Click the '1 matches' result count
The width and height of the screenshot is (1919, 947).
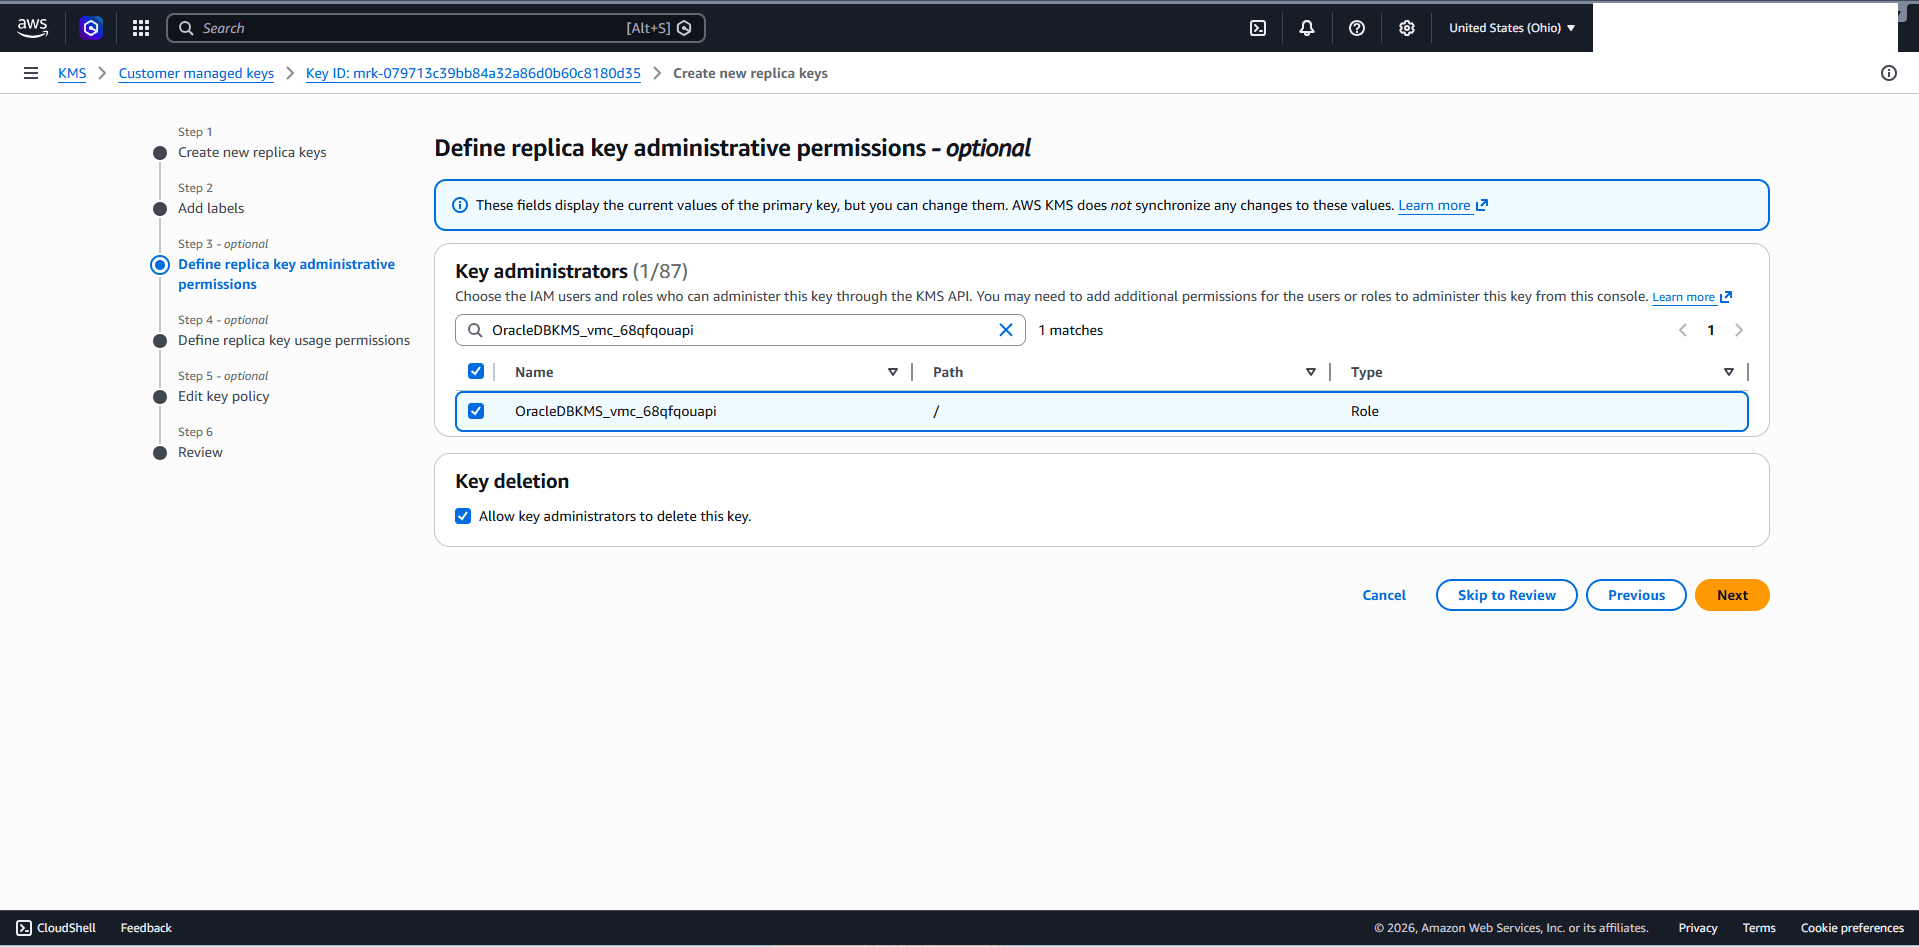click(1071, 330)
